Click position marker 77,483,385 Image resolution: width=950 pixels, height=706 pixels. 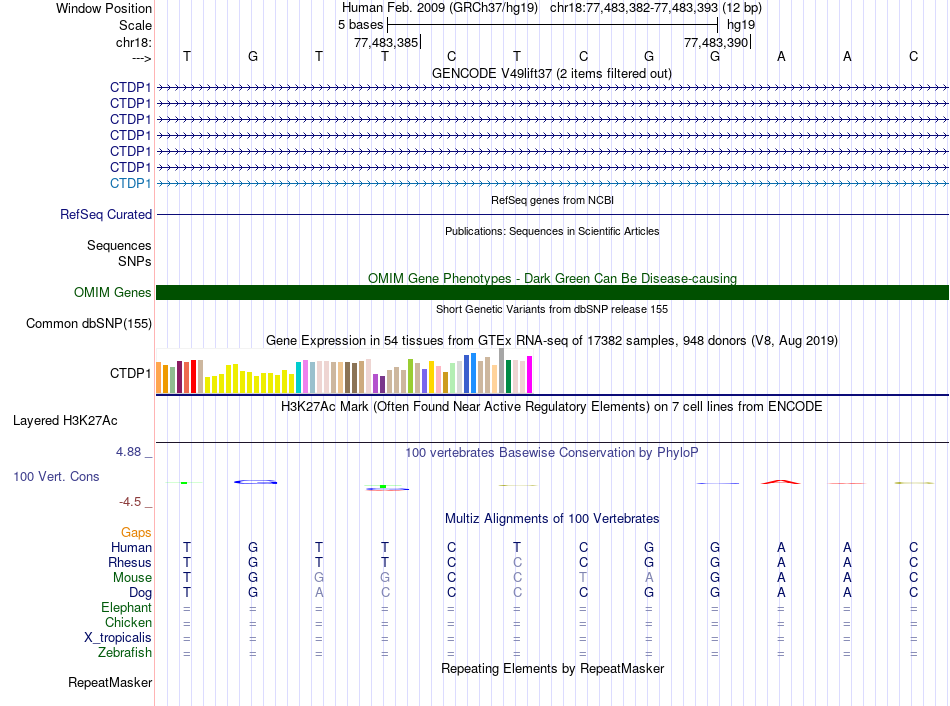pyautogui.click(x=386, y=42)
